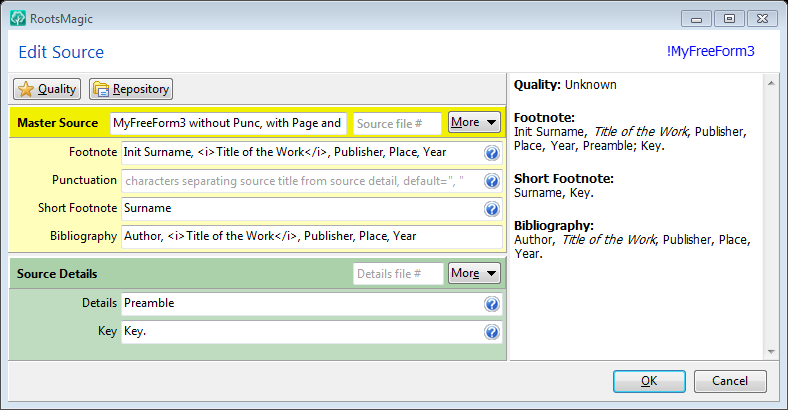
Task: Minimize the RootsMagic window
Action: [x=697, y=19]
